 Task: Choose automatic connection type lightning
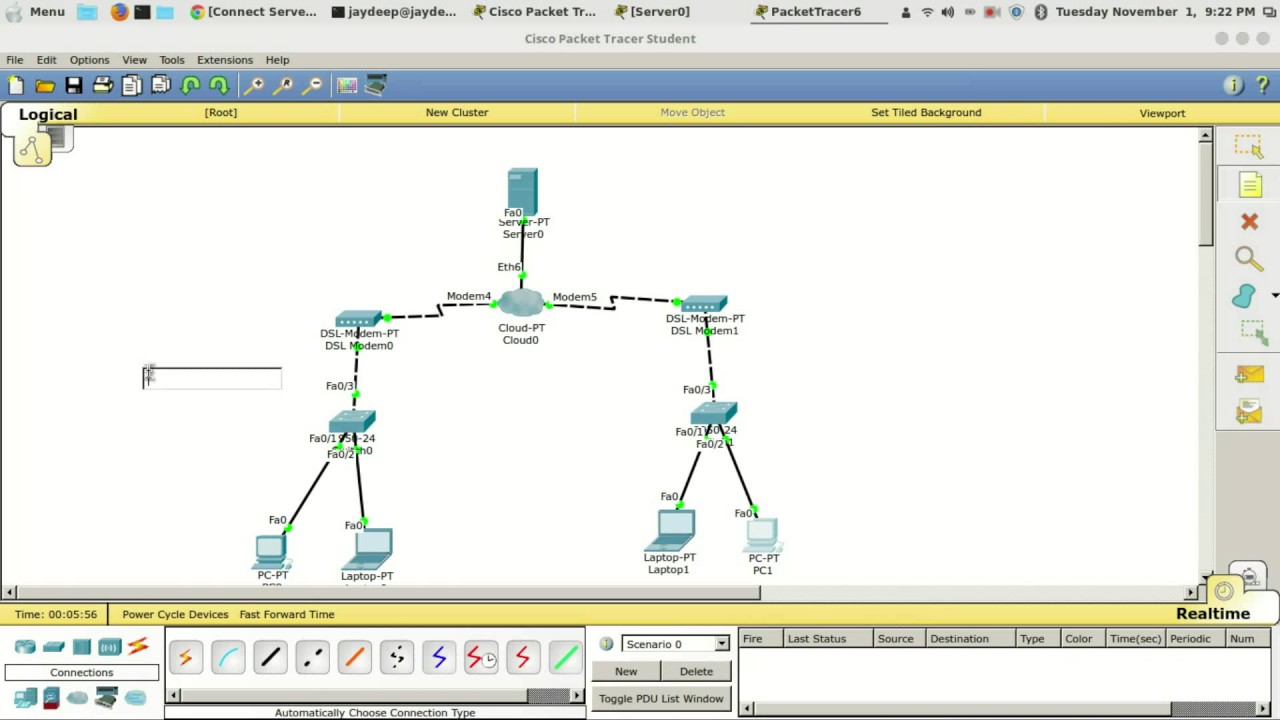tap(185, 657)
